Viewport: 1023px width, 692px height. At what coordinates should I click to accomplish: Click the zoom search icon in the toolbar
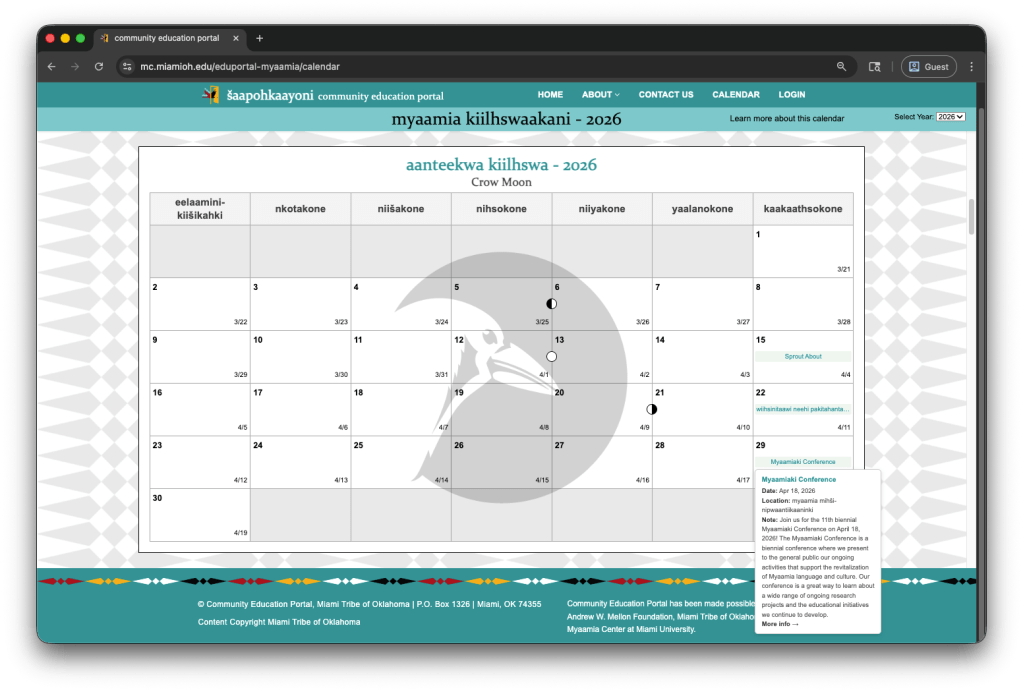coord(841,66)
